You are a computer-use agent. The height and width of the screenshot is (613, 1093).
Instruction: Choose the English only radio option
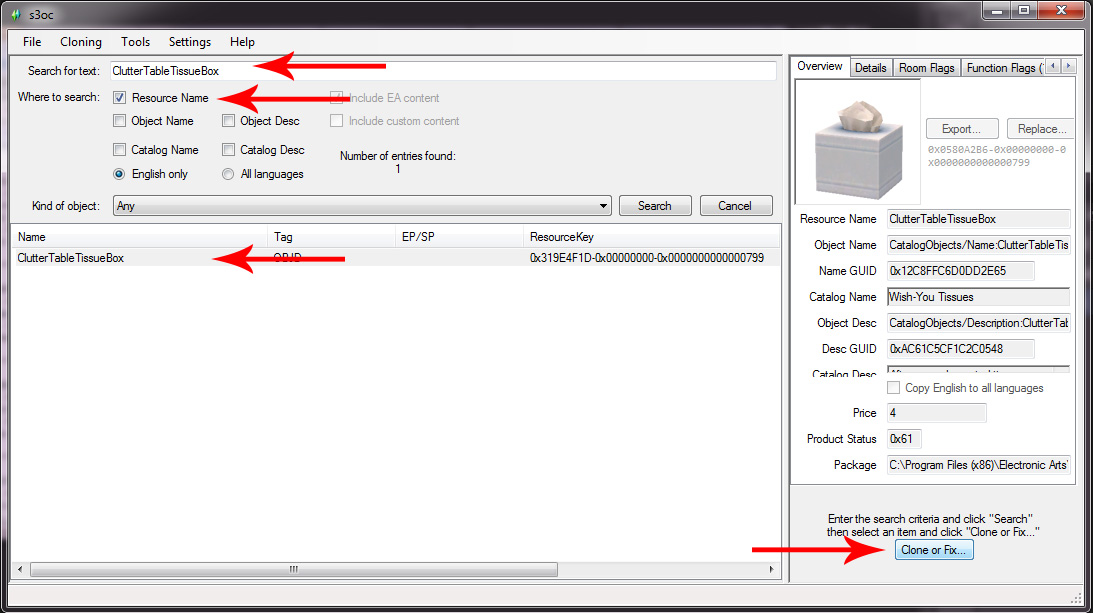[120, 174]
